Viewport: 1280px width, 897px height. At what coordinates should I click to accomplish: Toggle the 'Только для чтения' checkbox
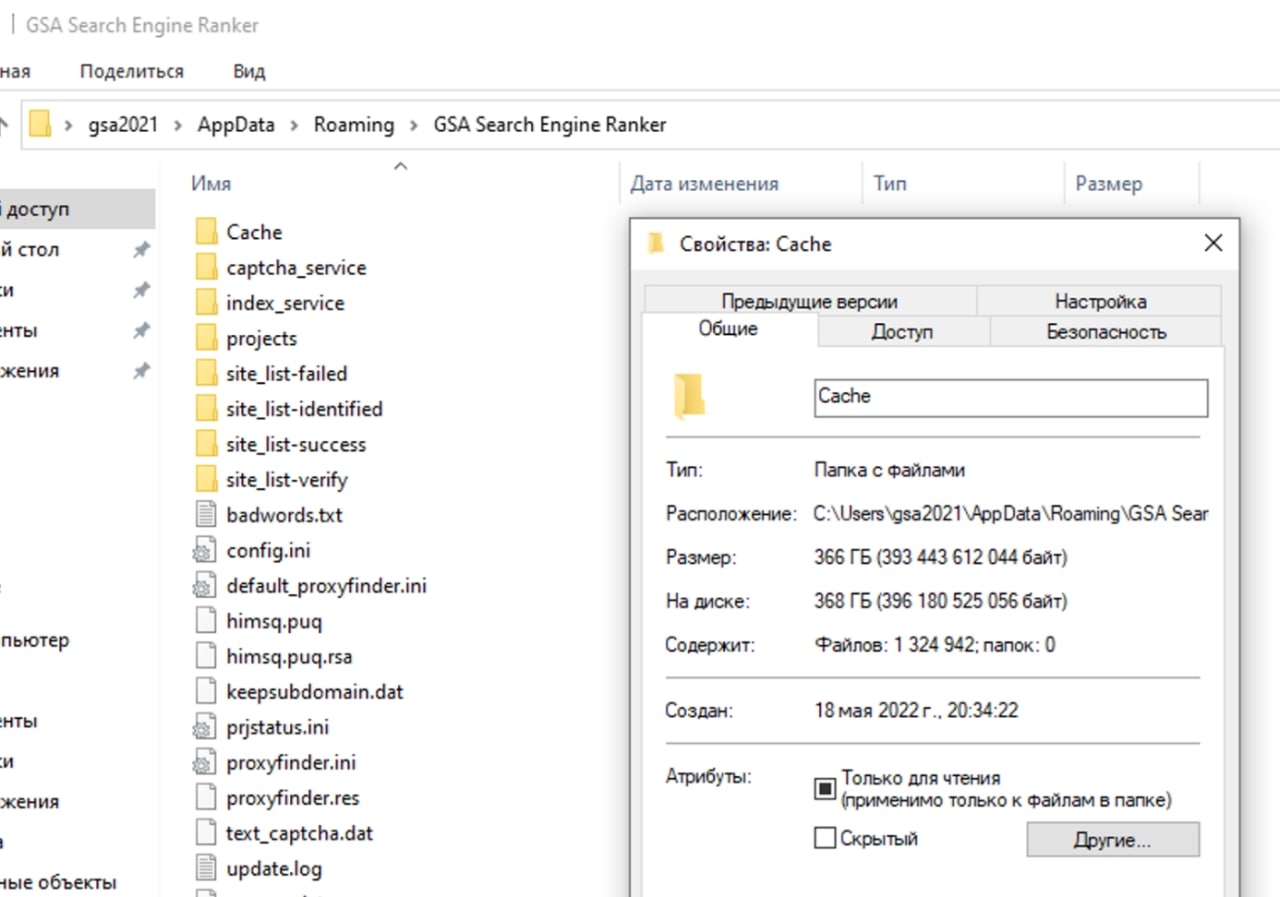[824, 789]
